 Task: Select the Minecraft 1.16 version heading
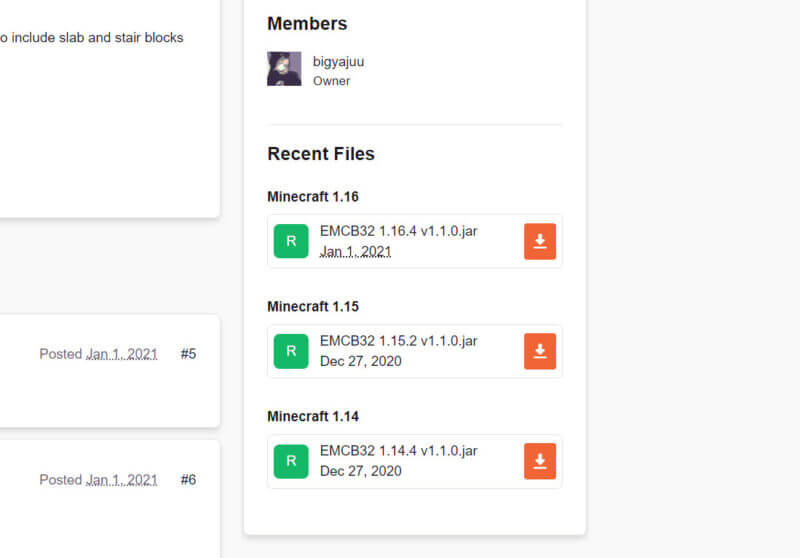click(313, 197)
